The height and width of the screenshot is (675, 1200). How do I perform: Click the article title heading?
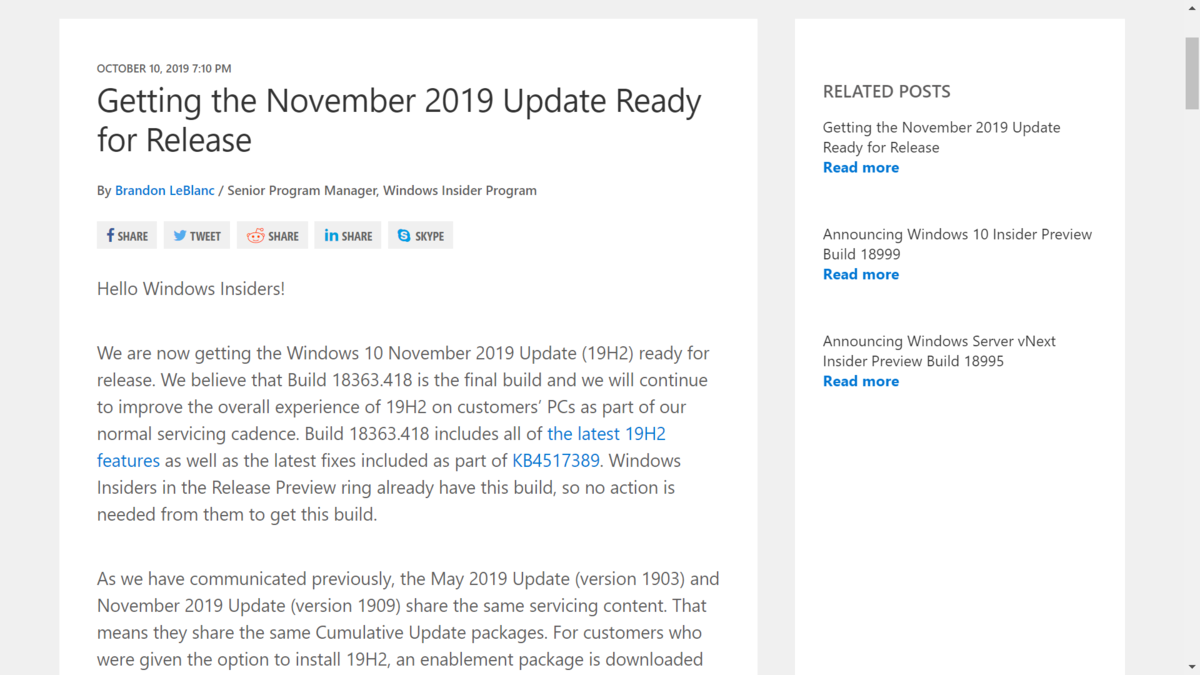[x=399, y=120]
